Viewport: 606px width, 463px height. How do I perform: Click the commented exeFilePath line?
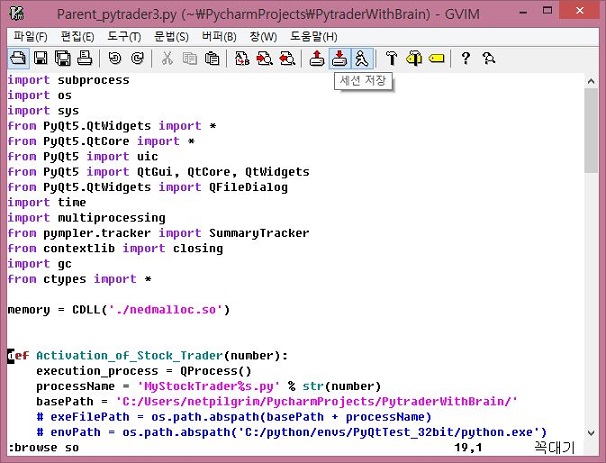click(x=233, y=417)
